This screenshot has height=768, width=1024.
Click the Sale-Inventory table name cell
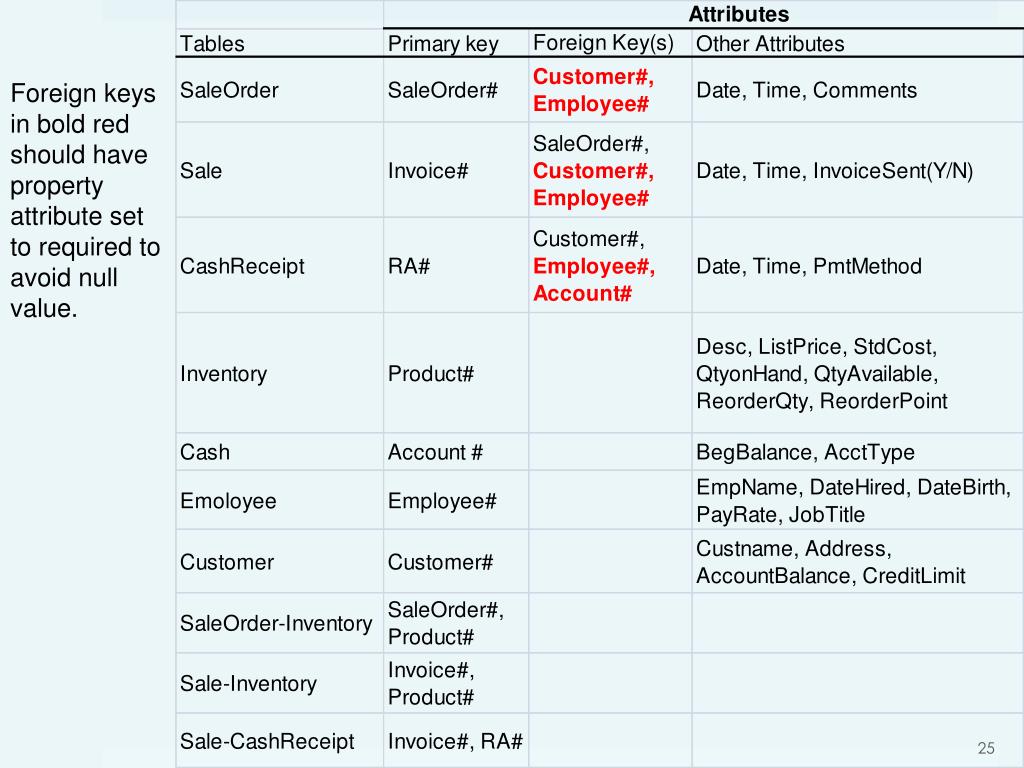pos(248,684)
